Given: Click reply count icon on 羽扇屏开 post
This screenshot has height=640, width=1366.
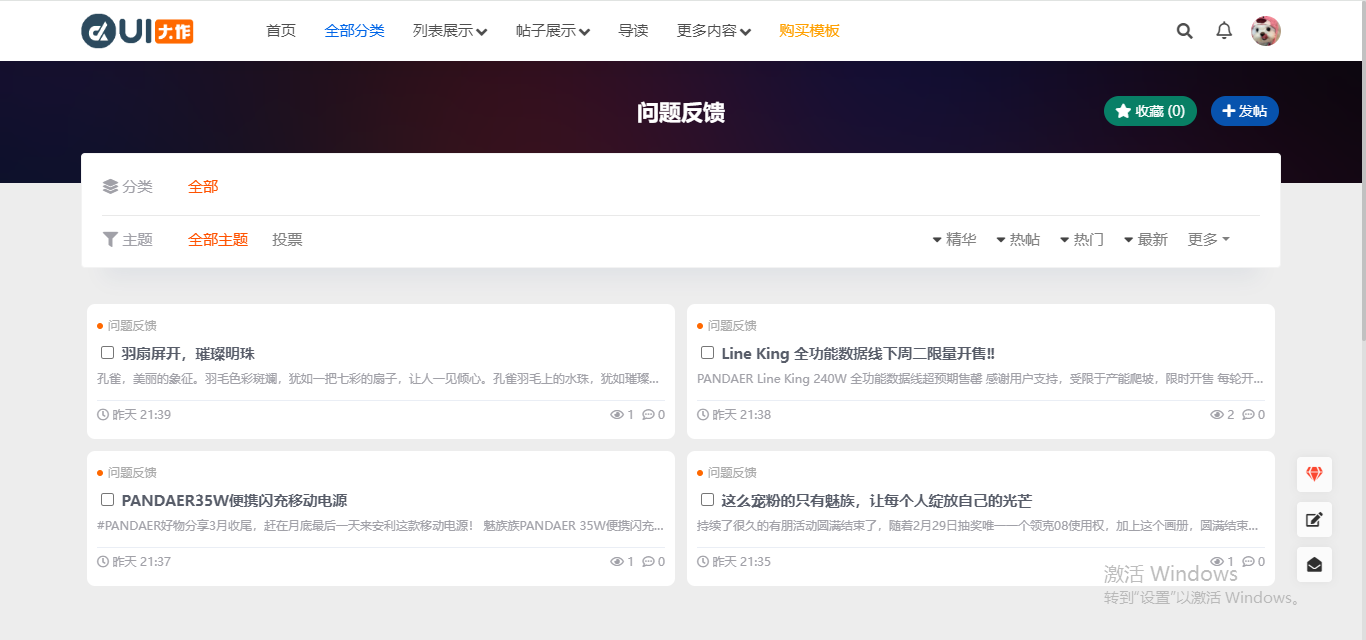Looking at the screenshot, I should 648,415.
